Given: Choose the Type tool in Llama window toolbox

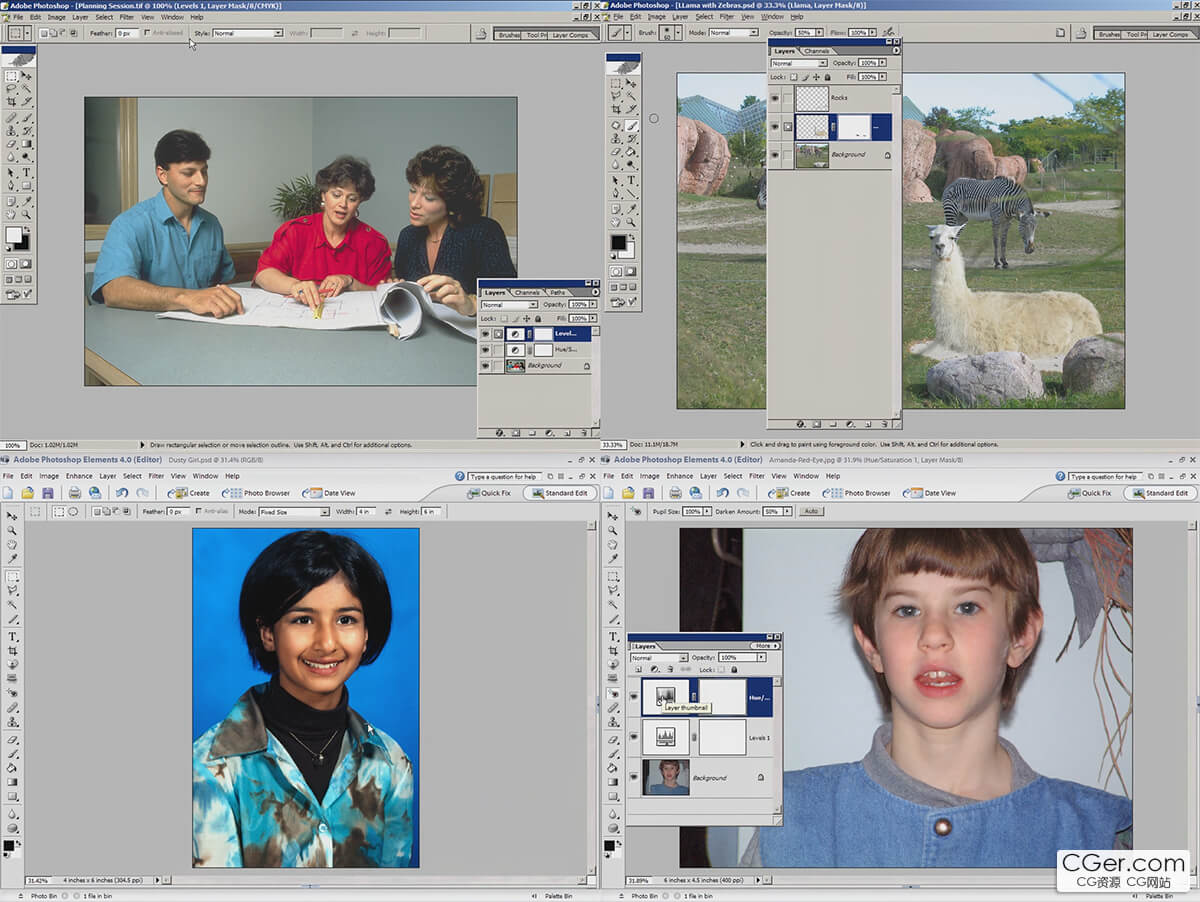Looking at the screenshot, I should [631, 180].
